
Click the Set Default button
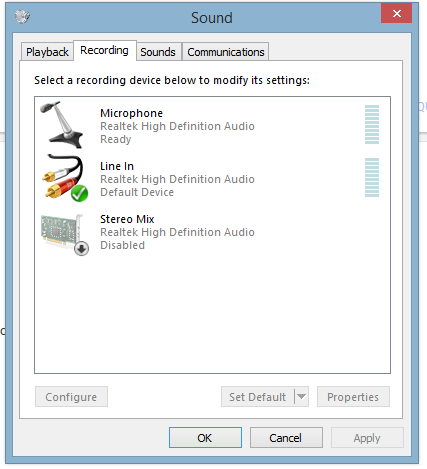tap(257, 397)
